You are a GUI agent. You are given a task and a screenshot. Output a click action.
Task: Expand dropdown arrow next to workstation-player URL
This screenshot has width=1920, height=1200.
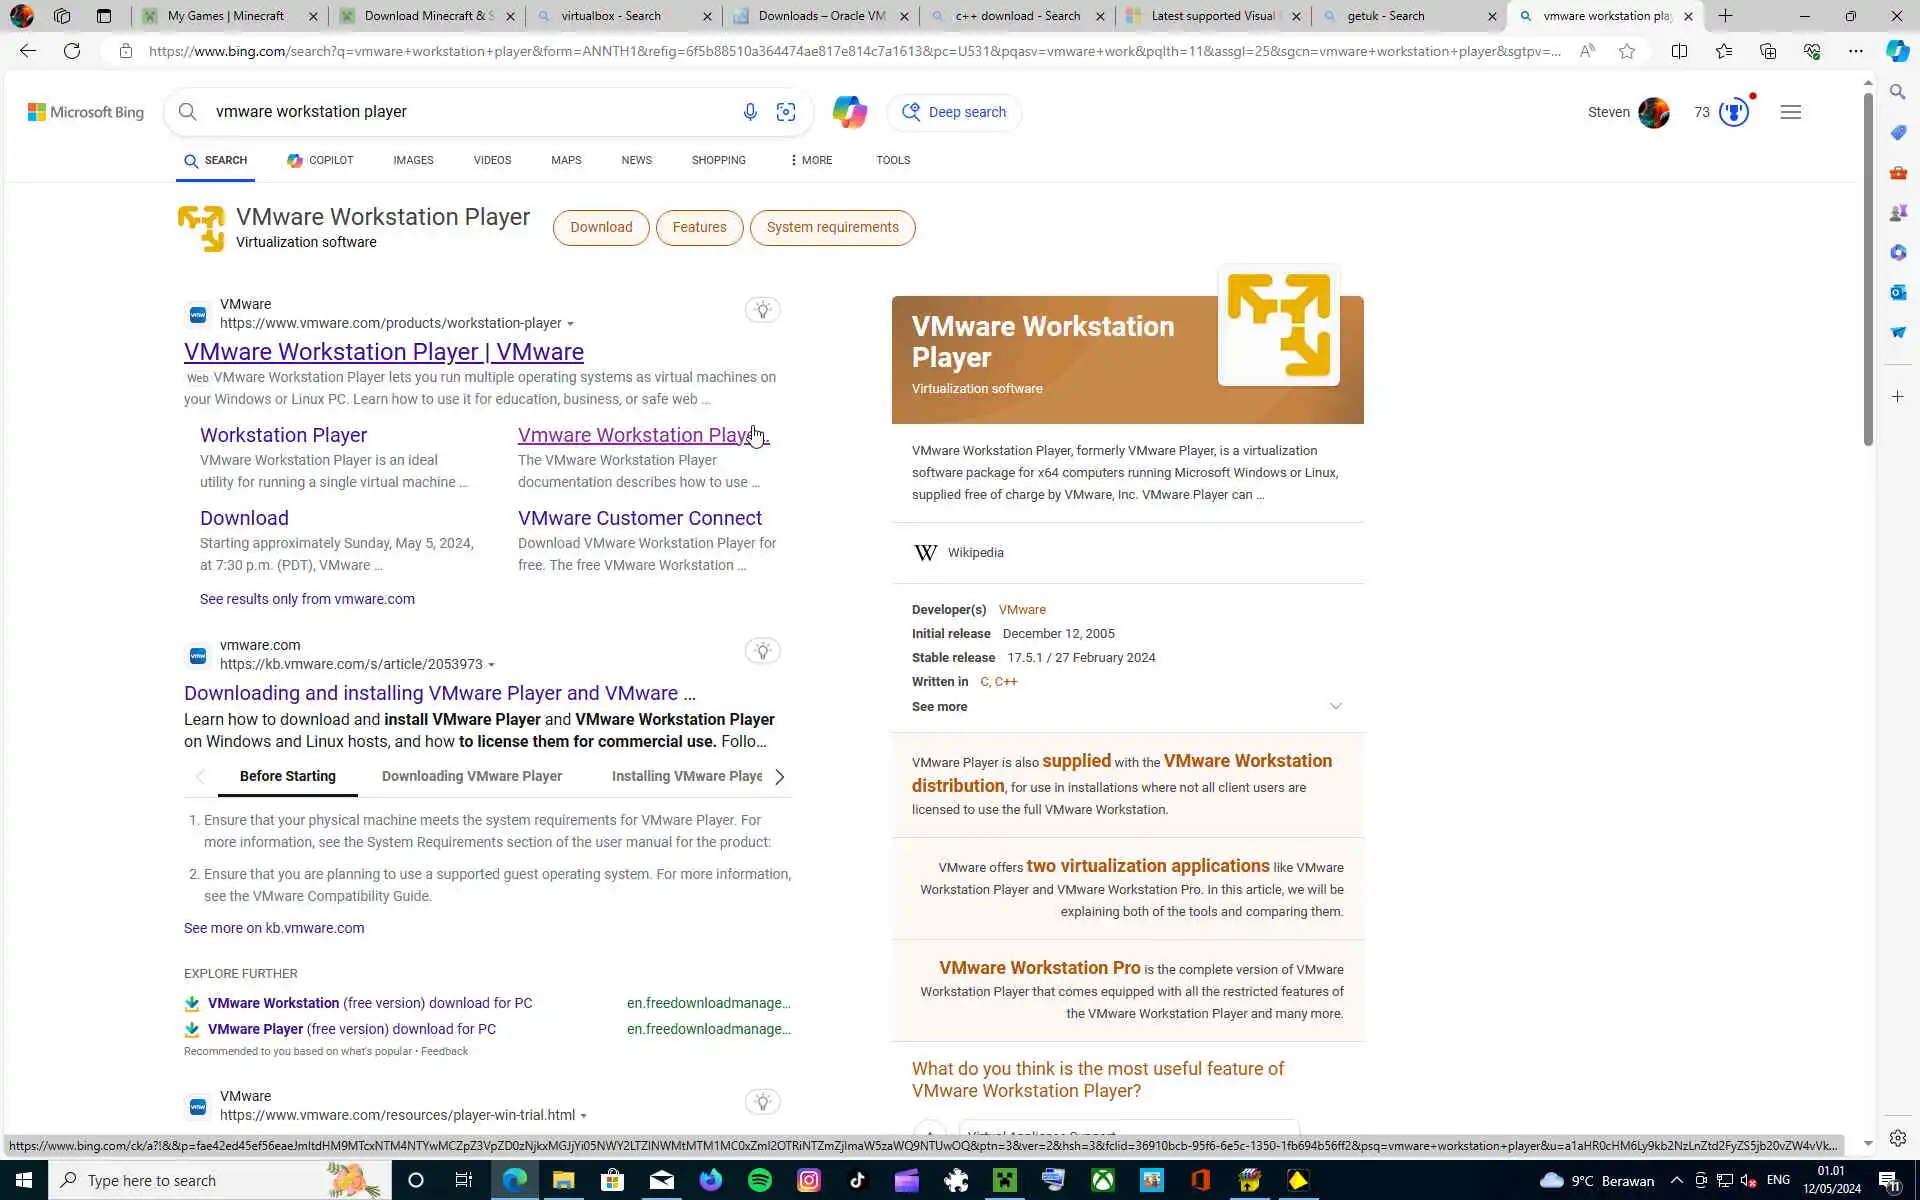click(x=570, y=324)
